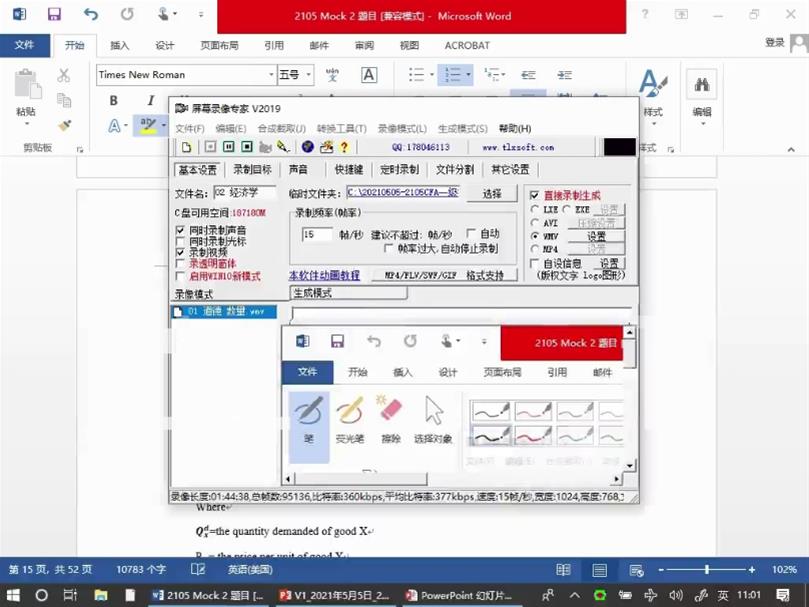Click the Paste clipboard icon
The width and height of the screenshot is (809, 607).
[x=27, y=84]
